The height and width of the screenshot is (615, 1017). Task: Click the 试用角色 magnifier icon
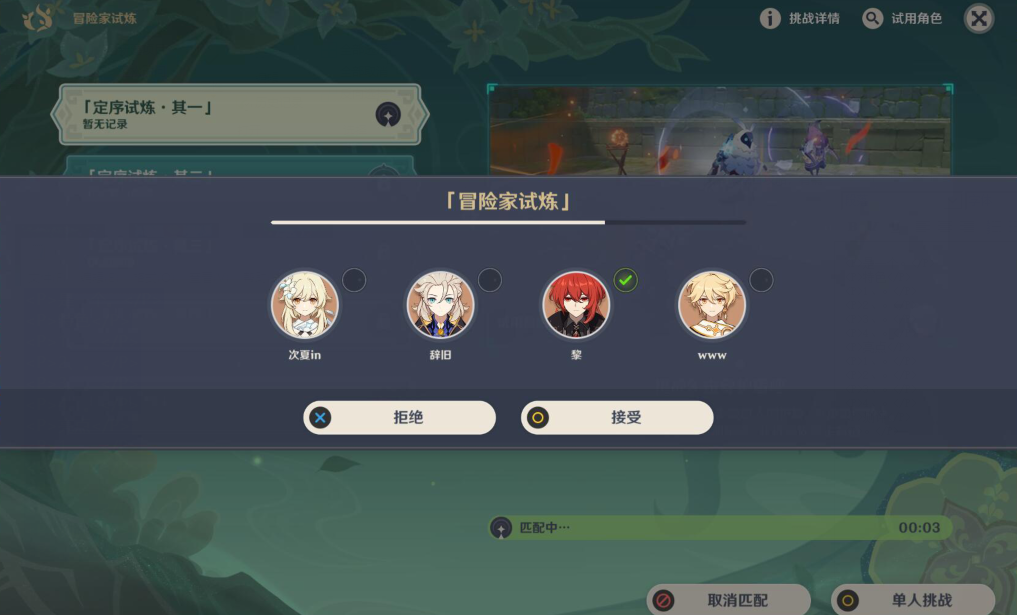[872, 18]
